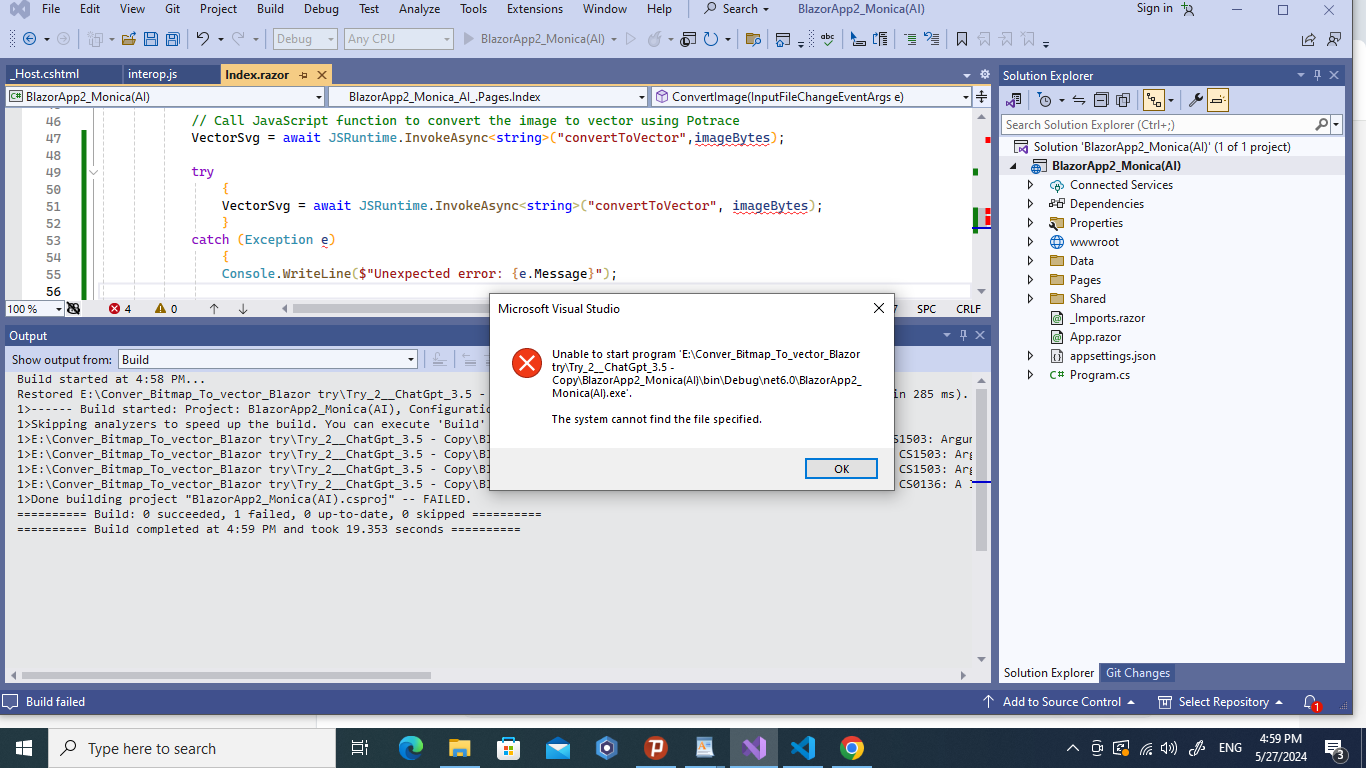1366x768 pixels.
Task: Click the Output panel vertical scrollbar
Action: click(x=982, y=470)
